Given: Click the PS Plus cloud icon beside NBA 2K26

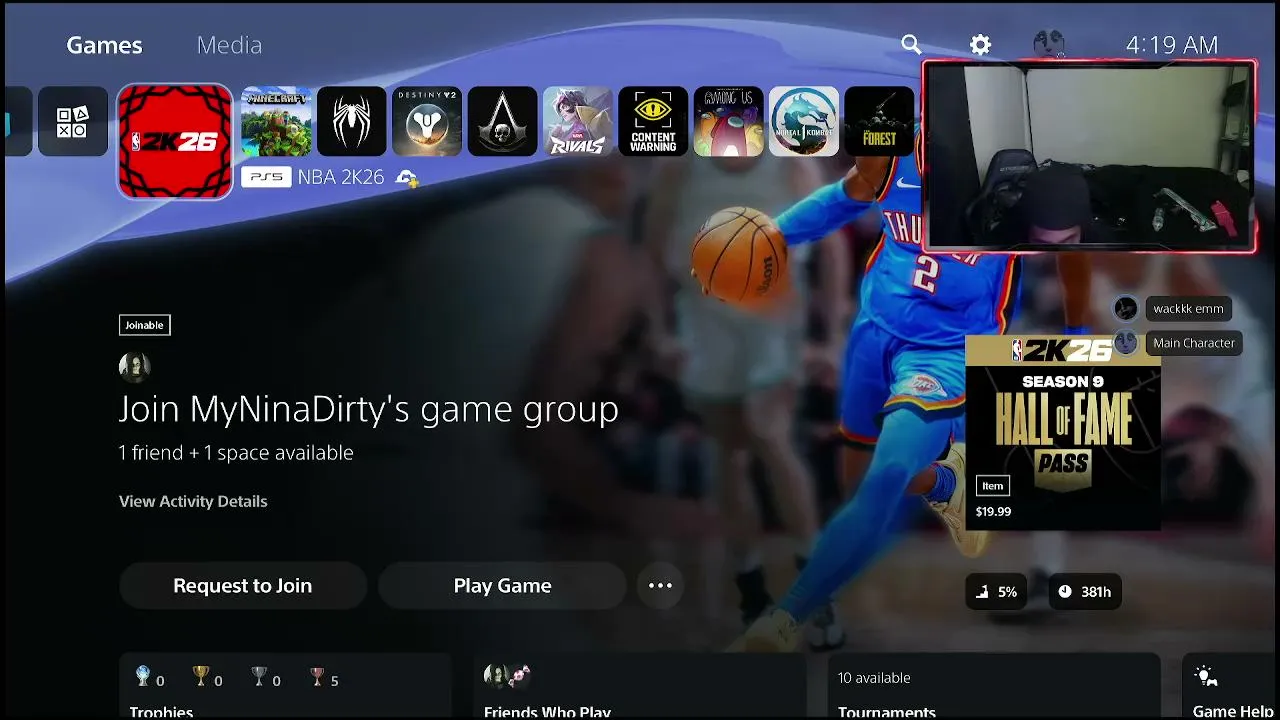Looking at the screenshot, I should [407, 178].
